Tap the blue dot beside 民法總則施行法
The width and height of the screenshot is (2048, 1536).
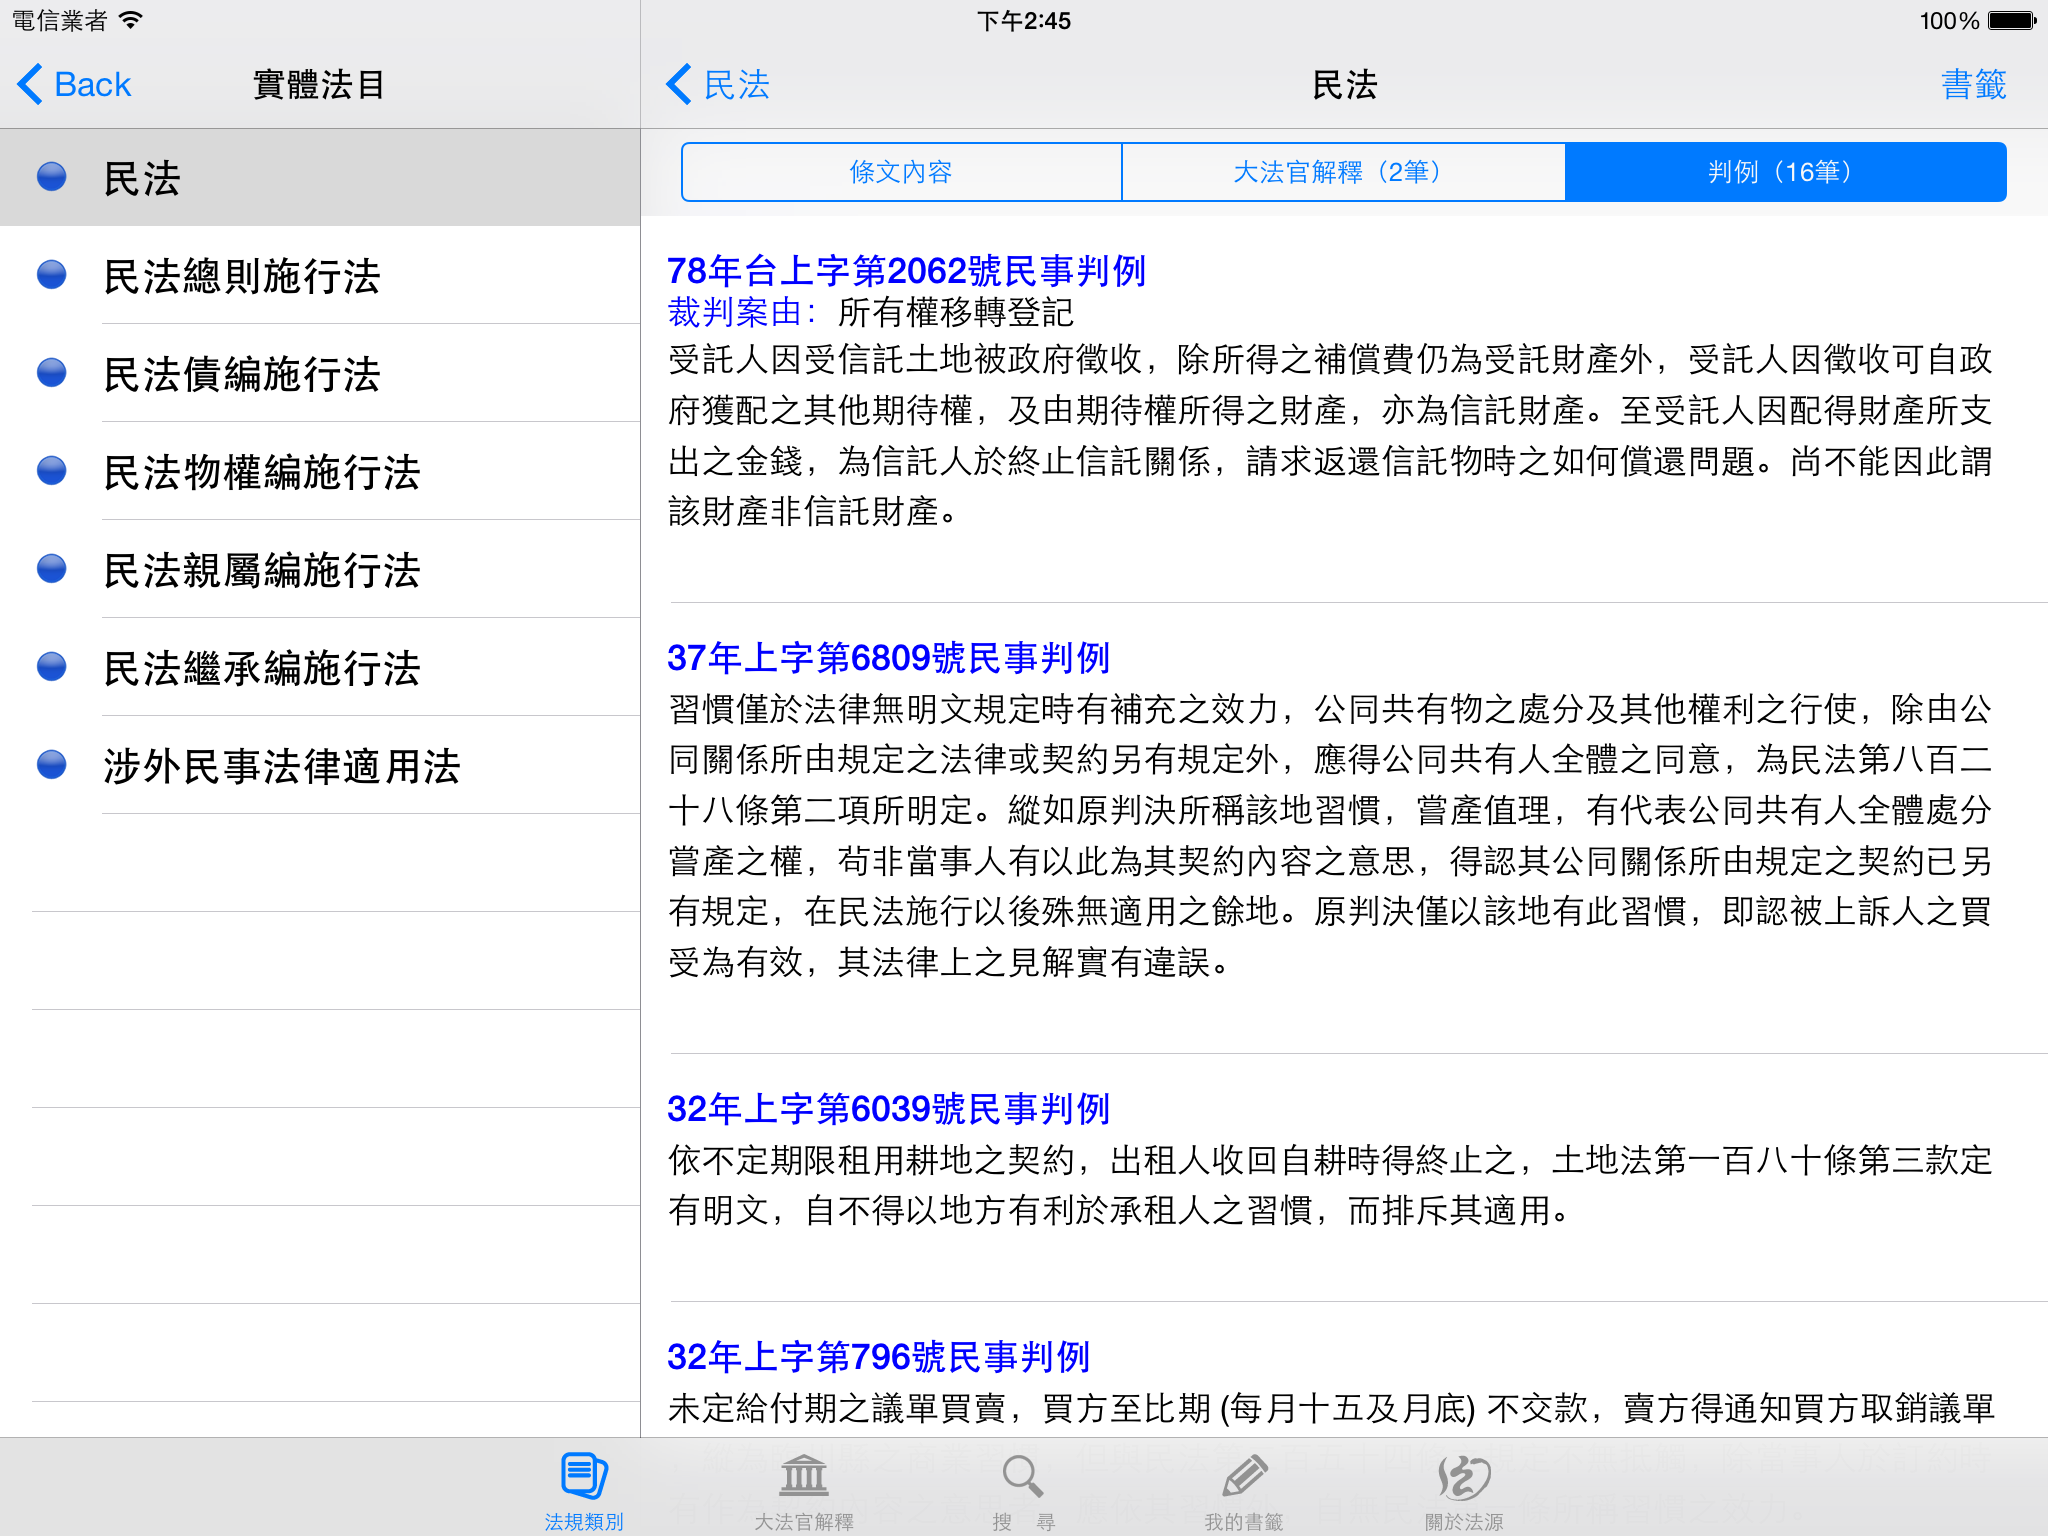click(52, 275)
